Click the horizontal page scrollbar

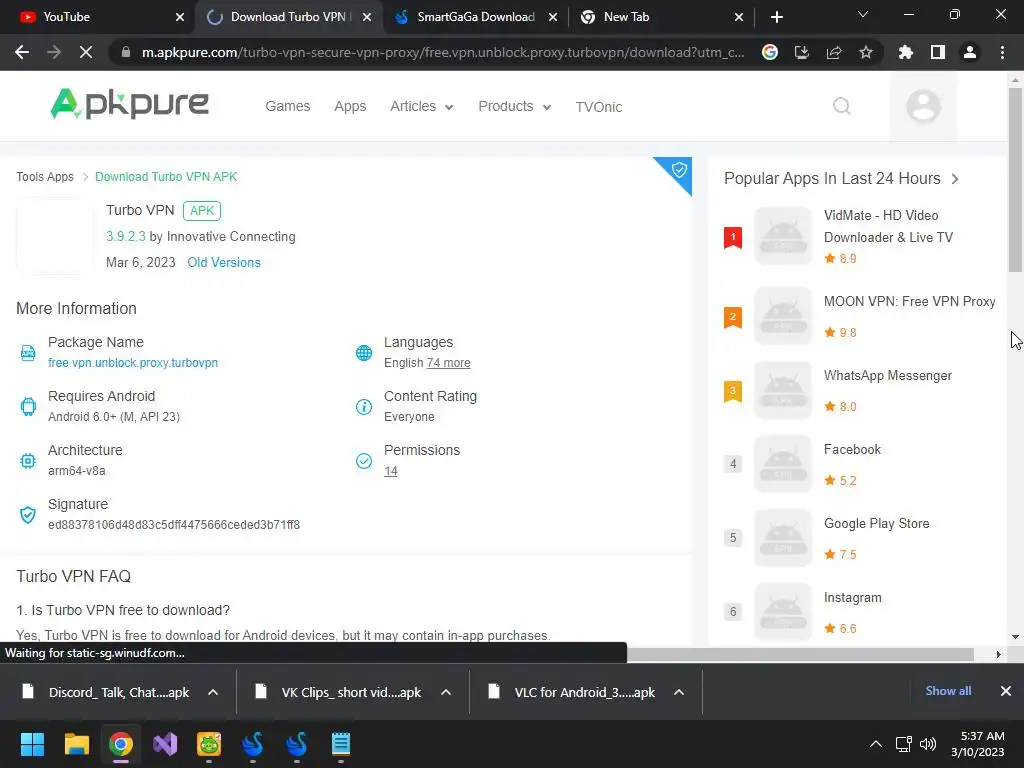(x=801, y=654)
